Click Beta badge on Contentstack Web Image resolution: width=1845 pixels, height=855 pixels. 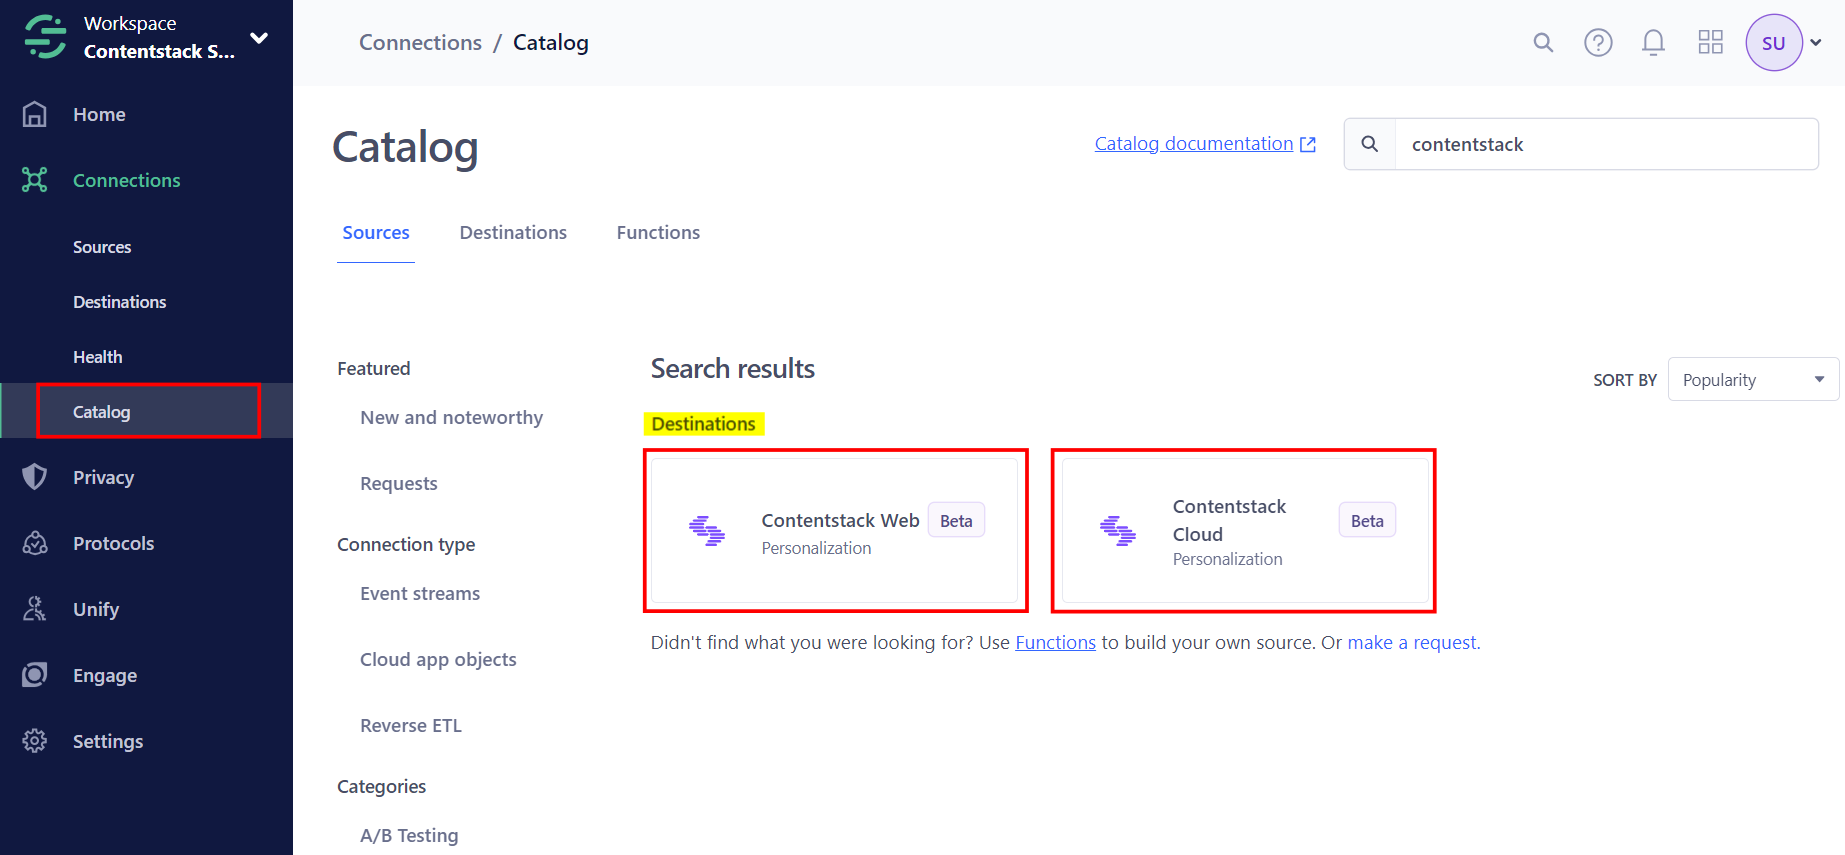click(956, 521)
